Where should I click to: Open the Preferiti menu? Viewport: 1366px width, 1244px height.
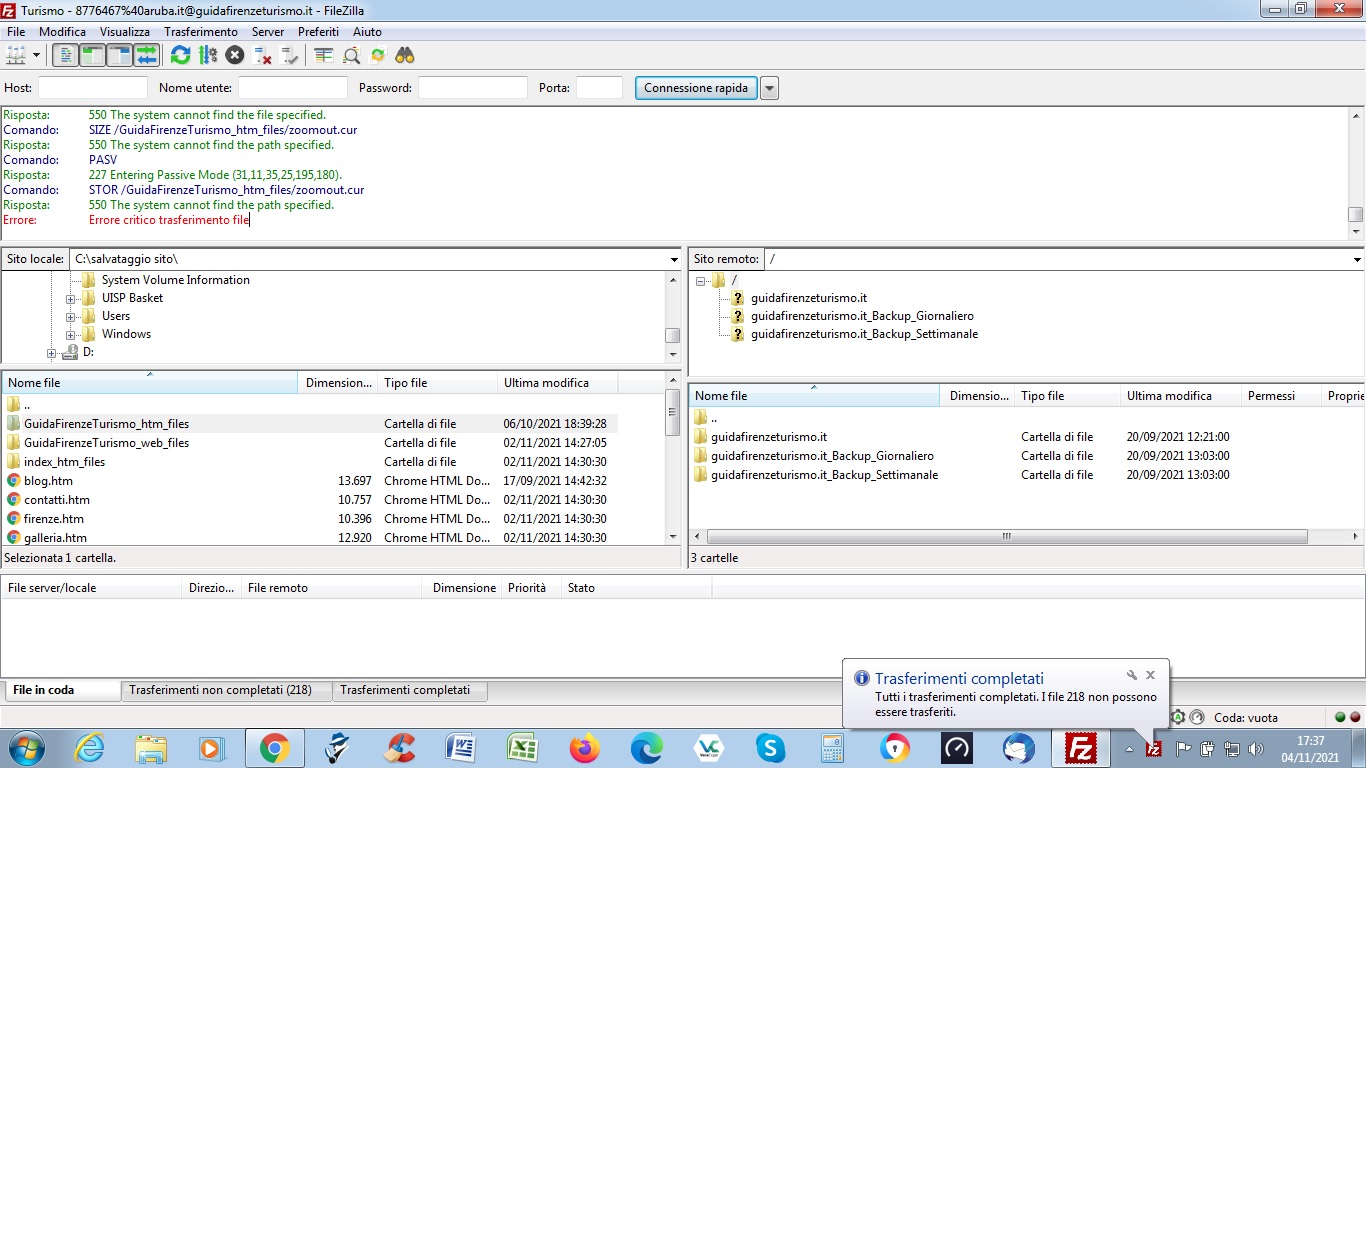[x=318, y=32]
